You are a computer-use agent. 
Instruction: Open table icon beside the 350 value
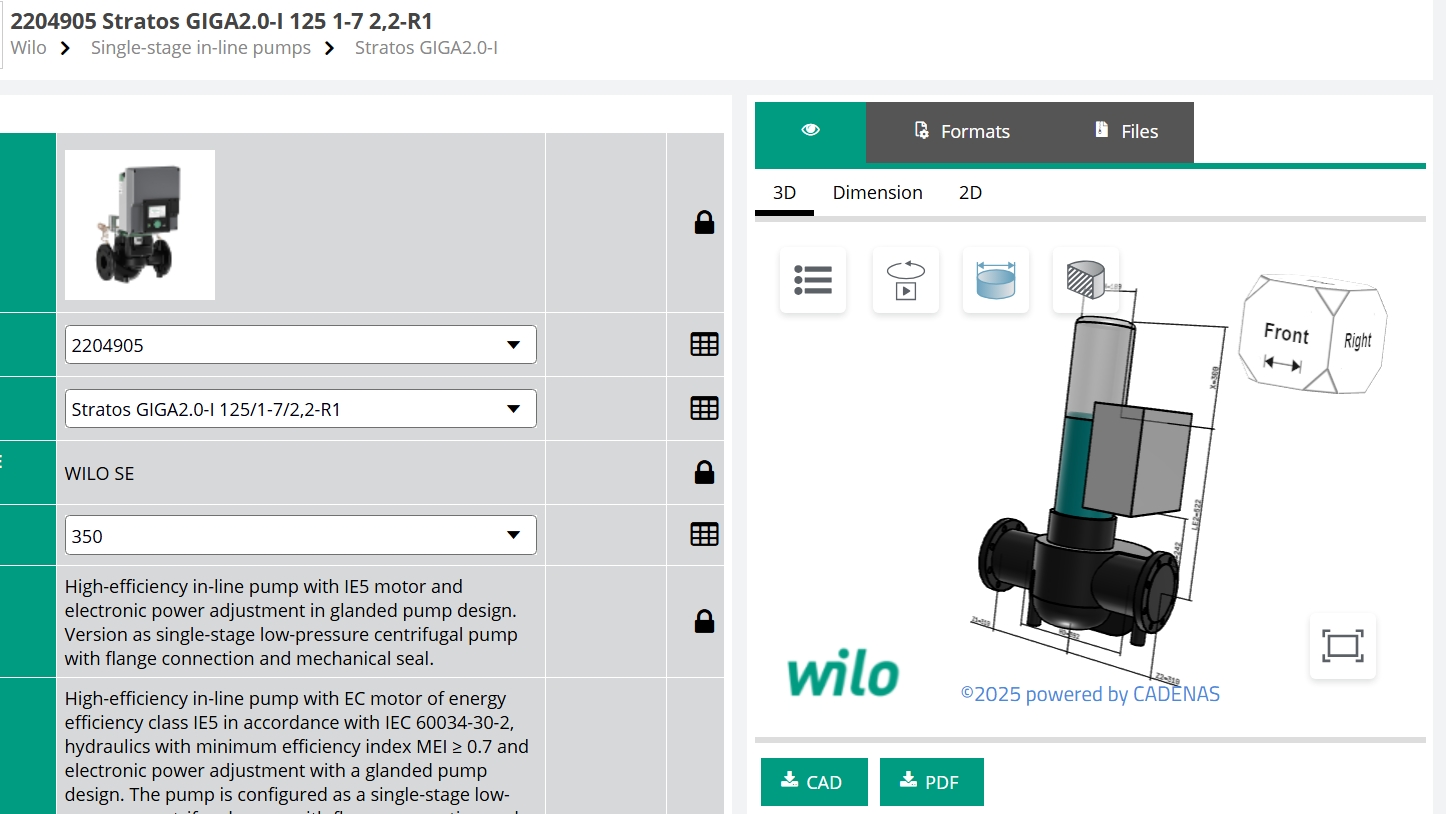point(704,535)
